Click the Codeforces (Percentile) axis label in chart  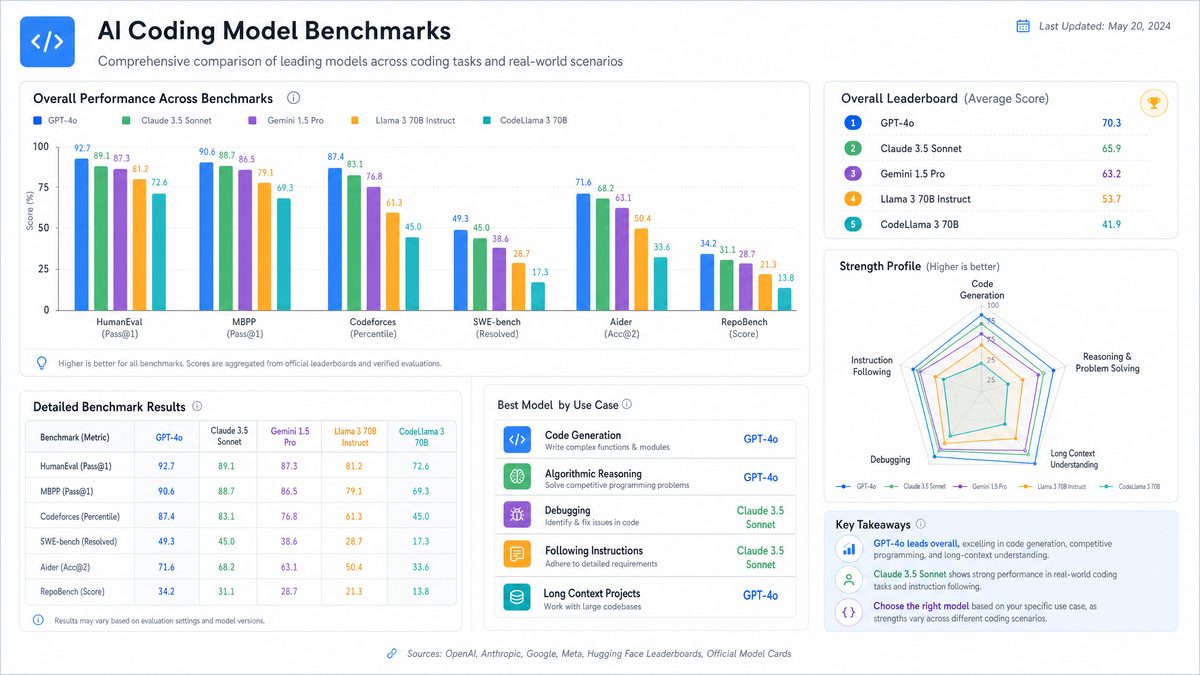click(373, 328)
